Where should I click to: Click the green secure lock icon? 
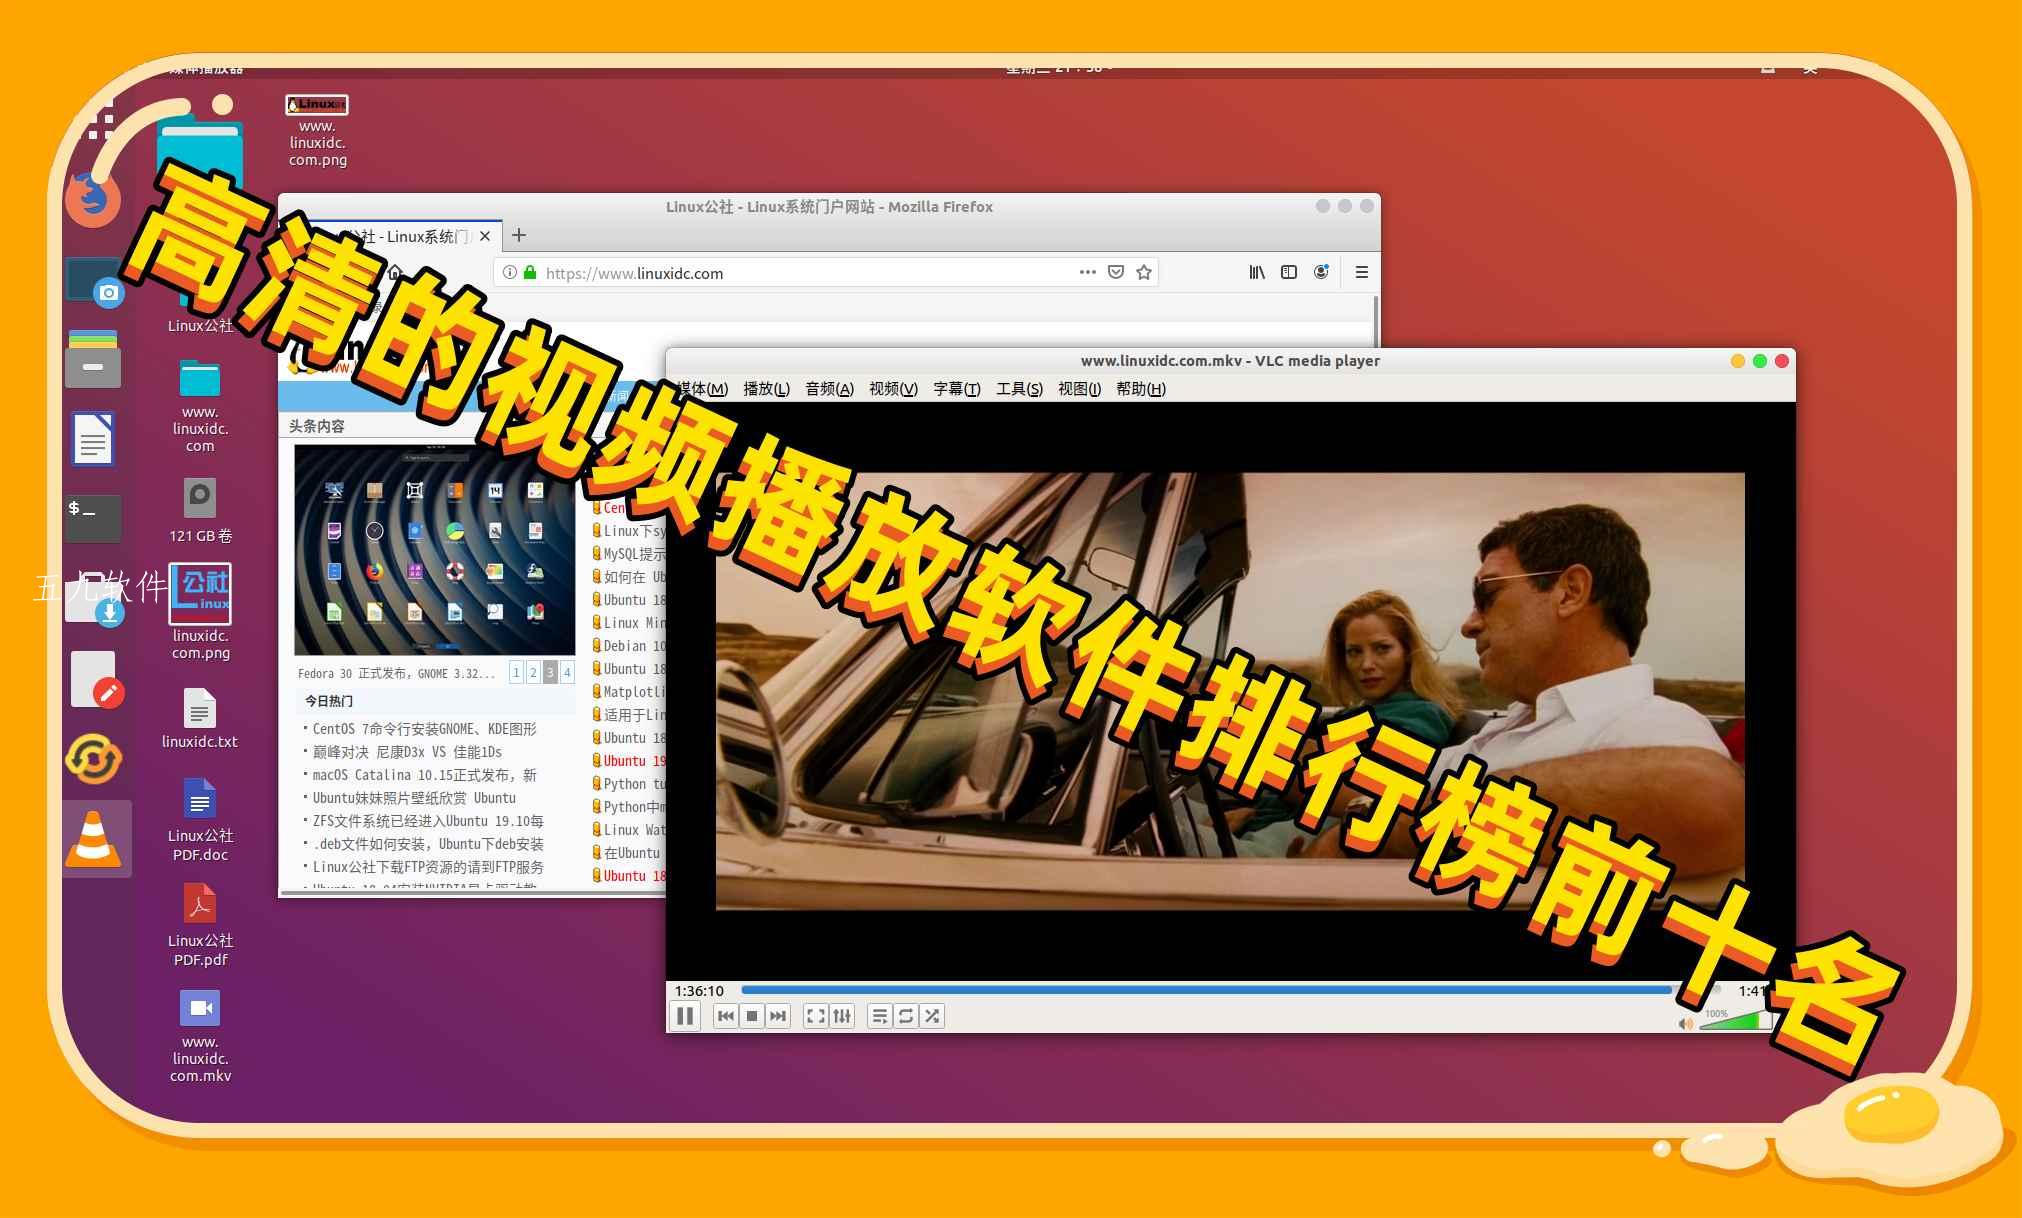pos(530,272)
